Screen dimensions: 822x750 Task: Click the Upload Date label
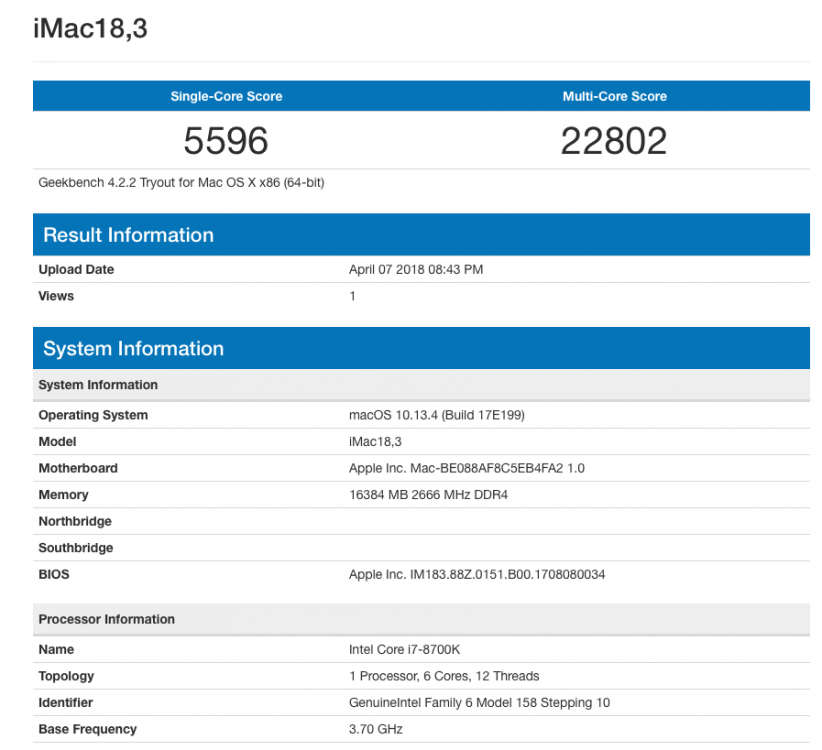coord(76,269)
